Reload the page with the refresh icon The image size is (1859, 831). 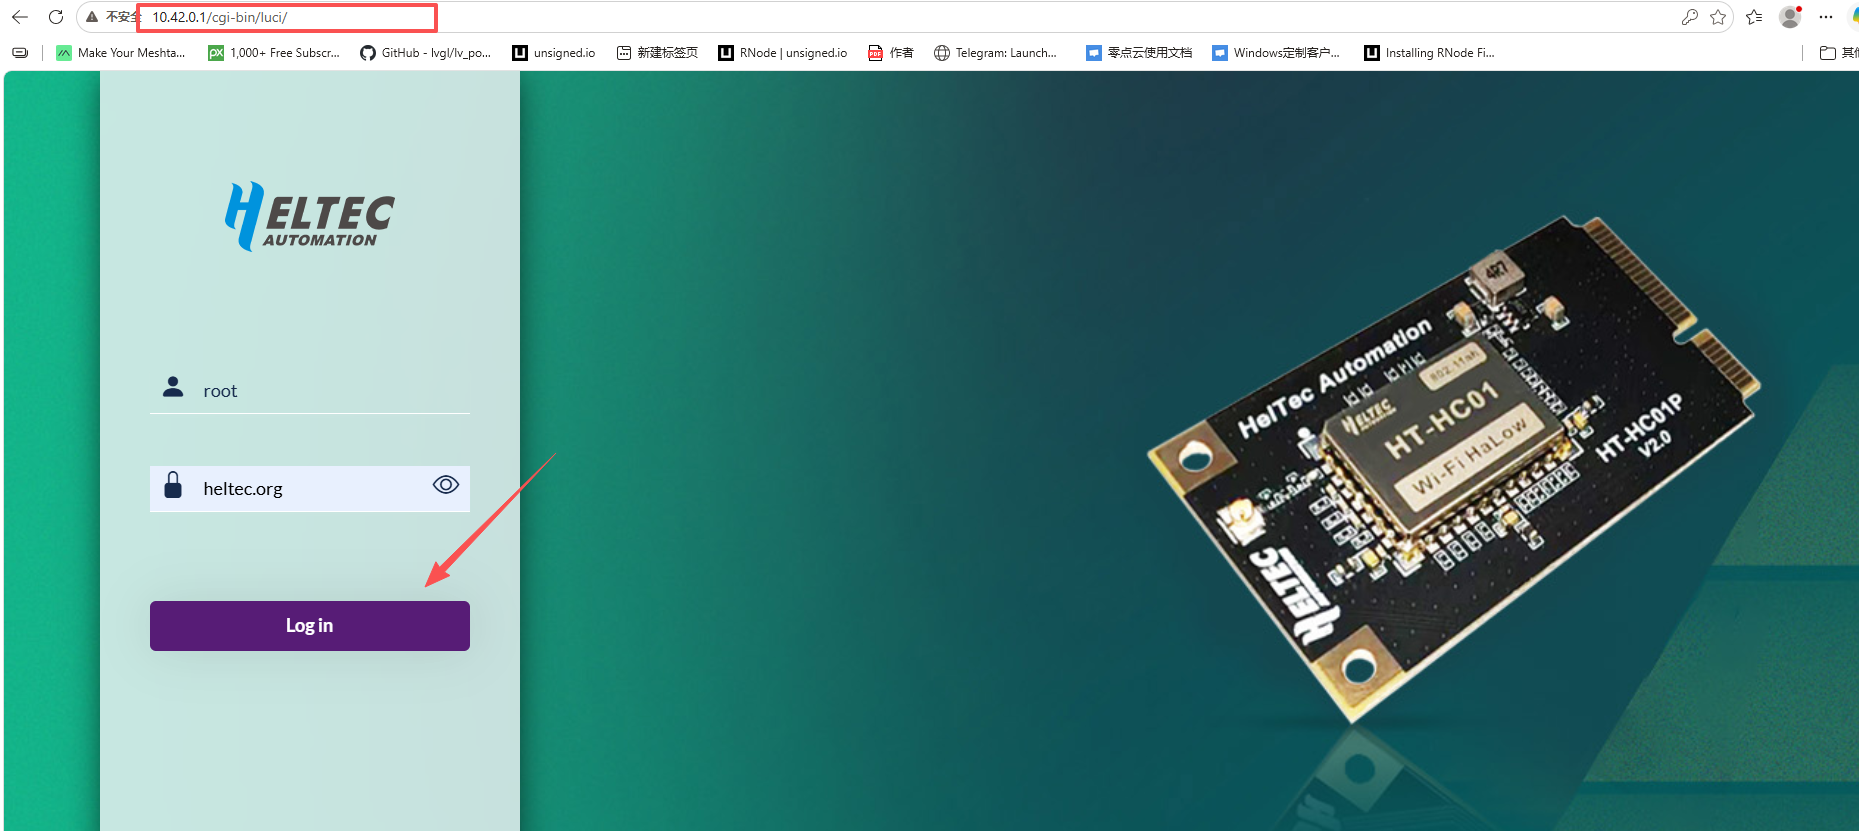point(56,17)
